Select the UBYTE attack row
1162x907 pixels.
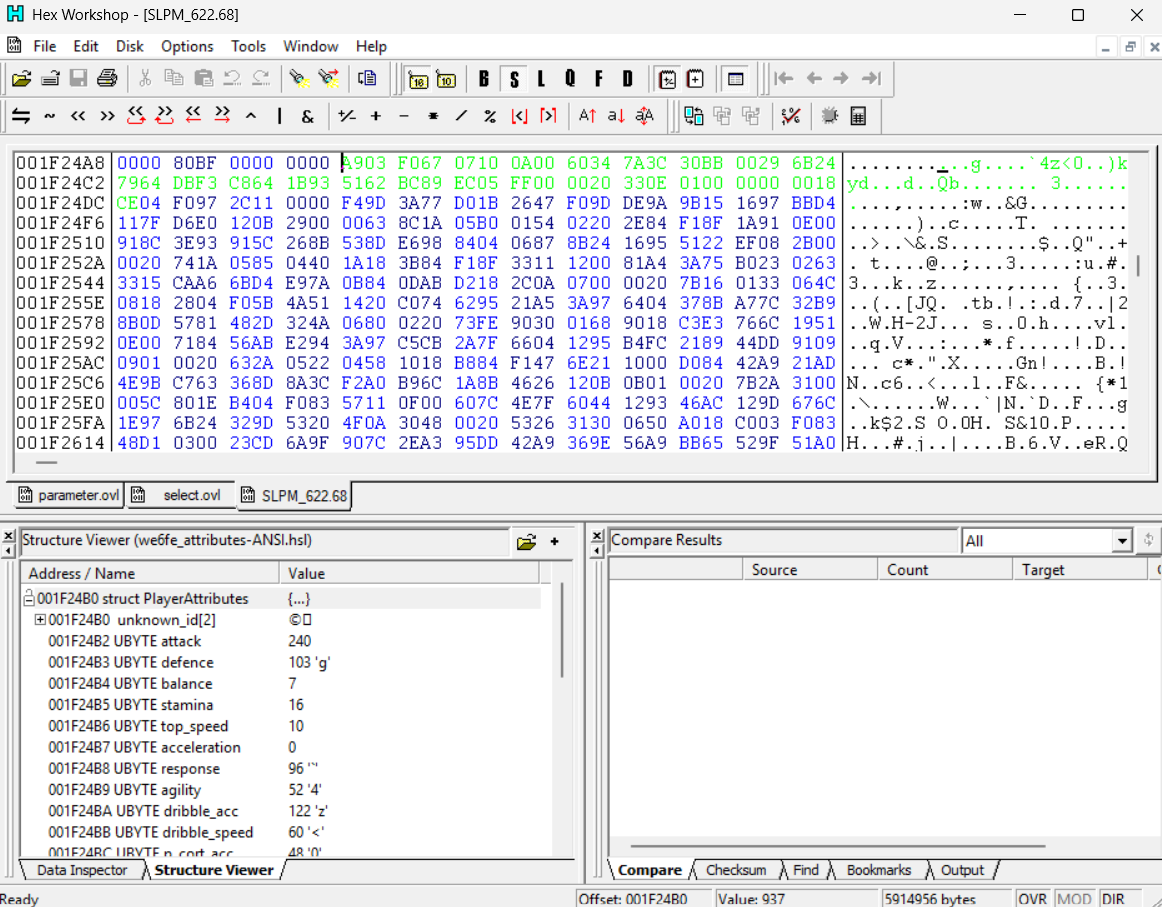click(281, 641)
